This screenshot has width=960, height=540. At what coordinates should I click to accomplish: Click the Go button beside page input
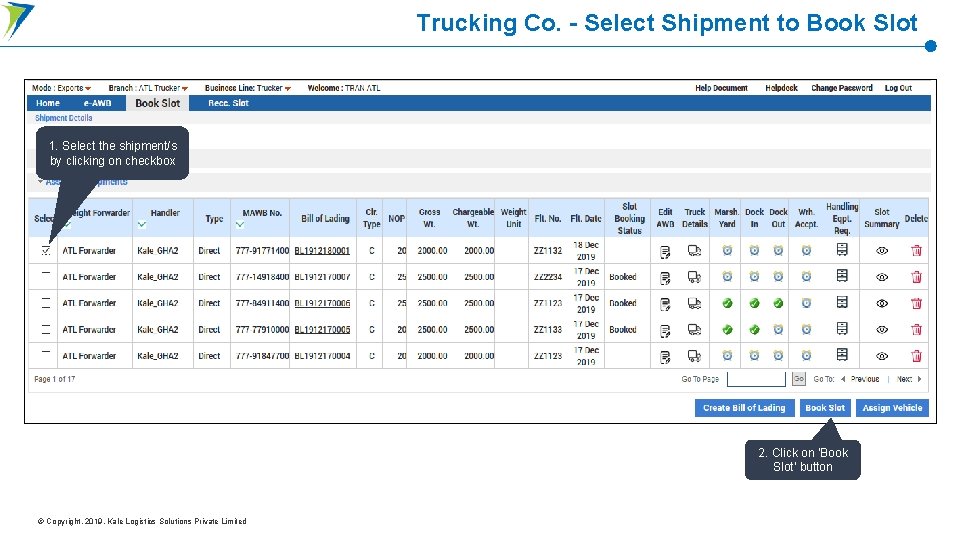798,379
